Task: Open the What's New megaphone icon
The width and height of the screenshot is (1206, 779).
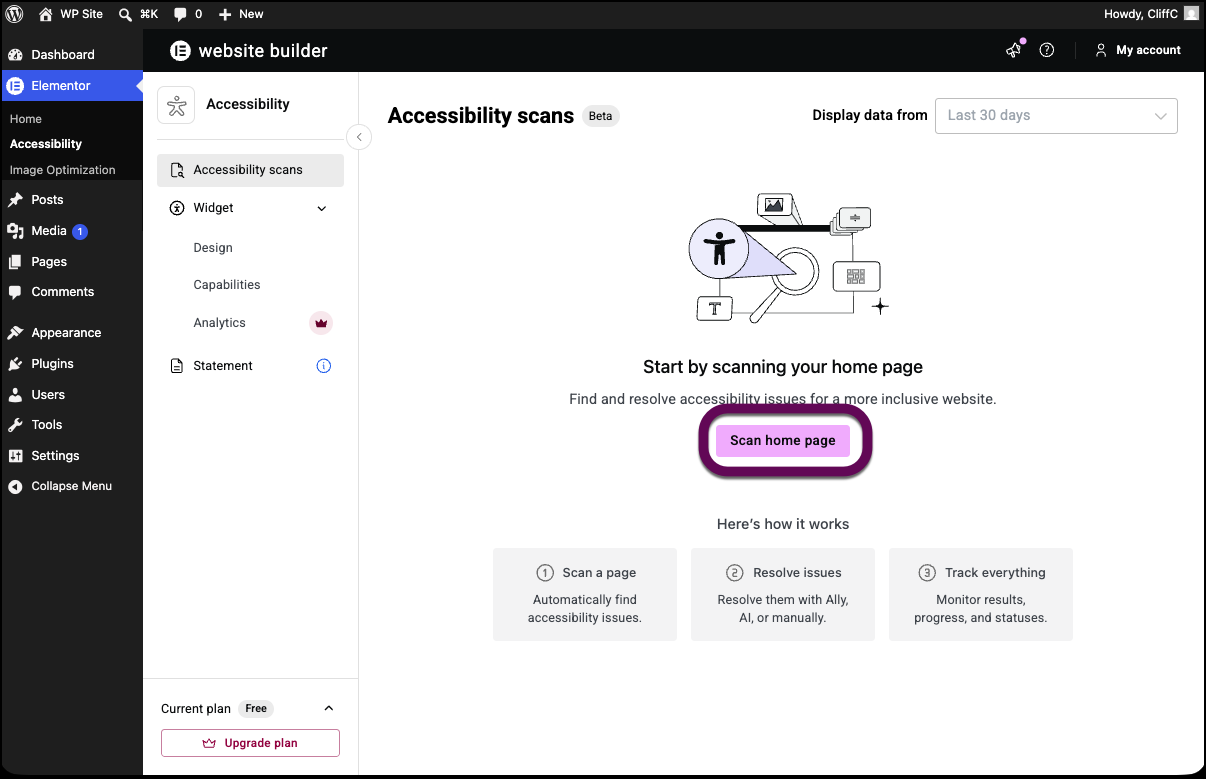Action: point(1014,50)
